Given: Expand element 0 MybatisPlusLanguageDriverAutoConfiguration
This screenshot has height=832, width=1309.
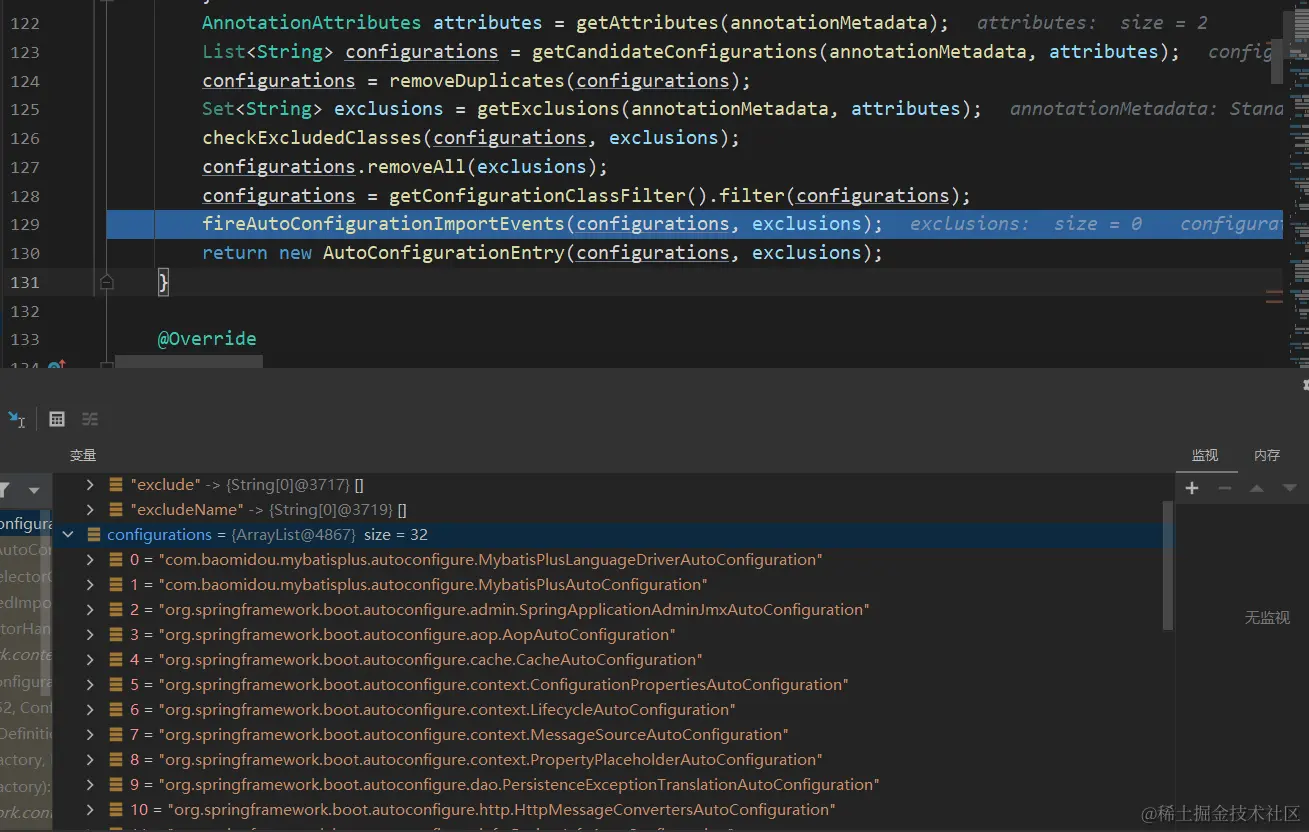Looking at the screenshot, I should [90, 560].
